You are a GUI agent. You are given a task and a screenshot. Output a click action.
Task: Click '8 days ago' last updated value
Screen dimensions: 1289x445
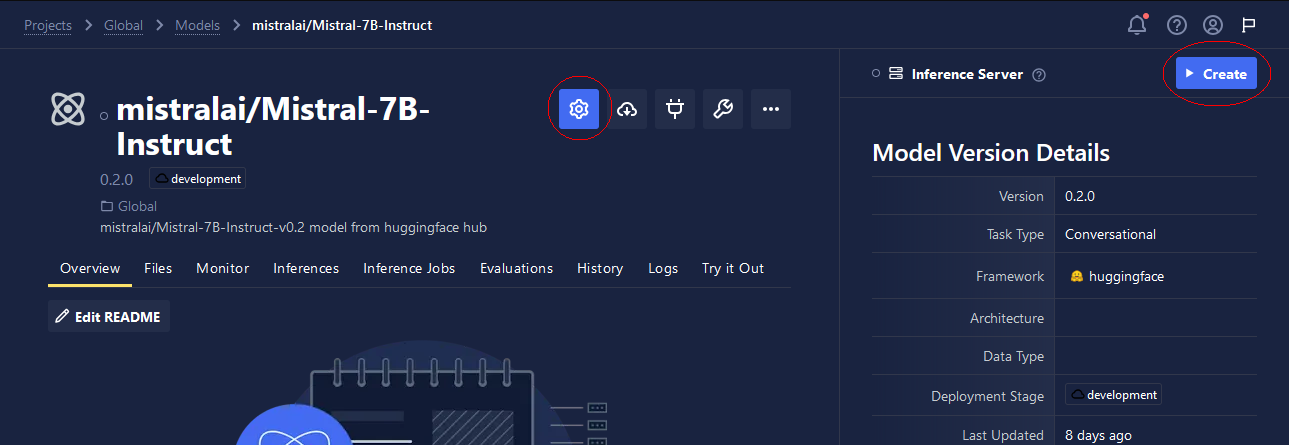click(1098, 435)
